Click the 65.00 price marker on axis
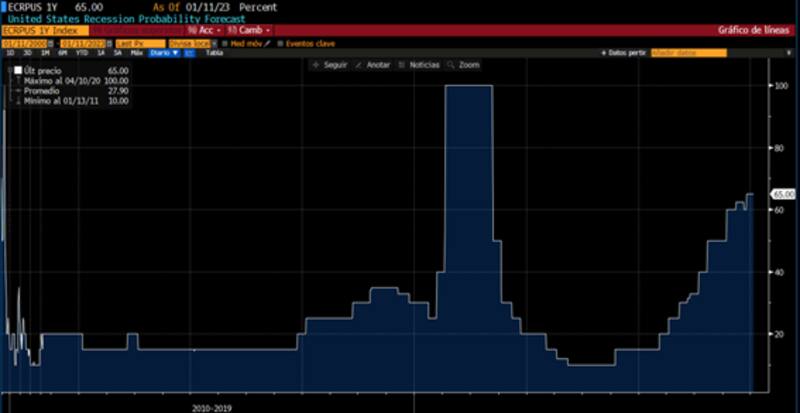 click(x=783, y=193)
